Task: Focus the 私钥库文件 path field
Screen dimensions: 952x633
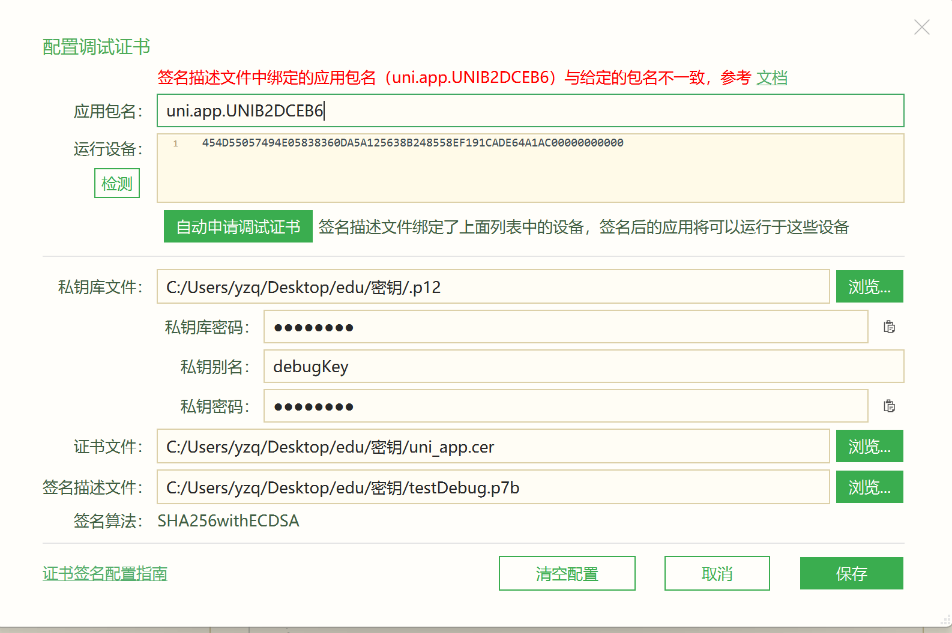Action: click(493, 286)
